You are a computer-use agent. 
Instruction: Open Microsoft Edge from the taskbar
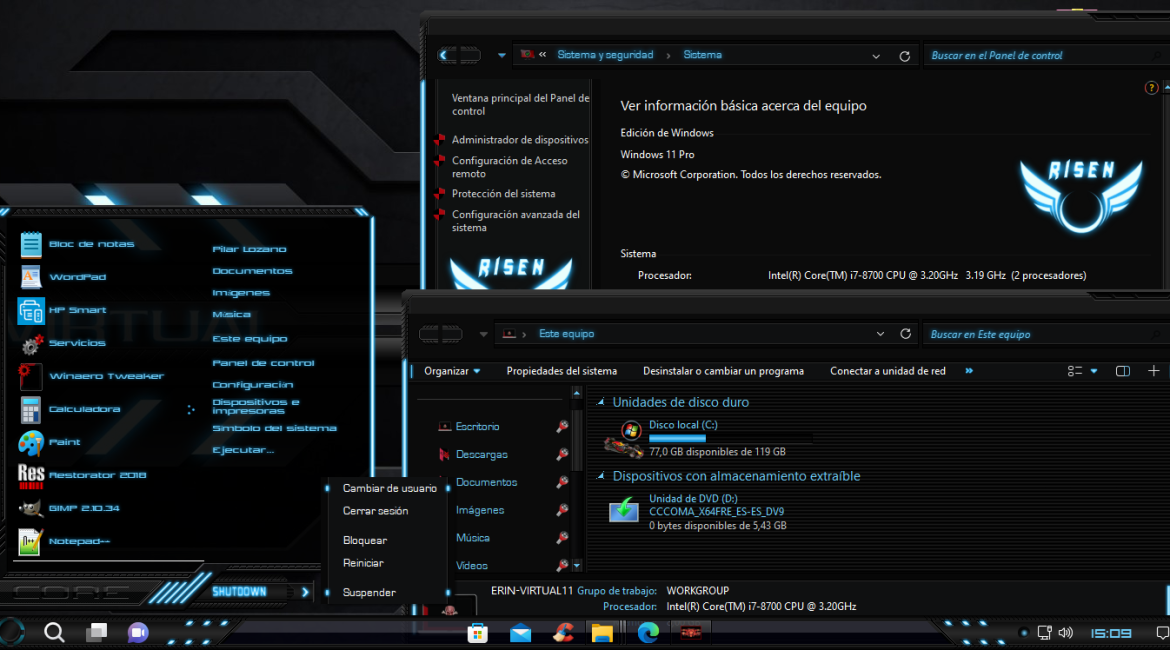[648, 632]
